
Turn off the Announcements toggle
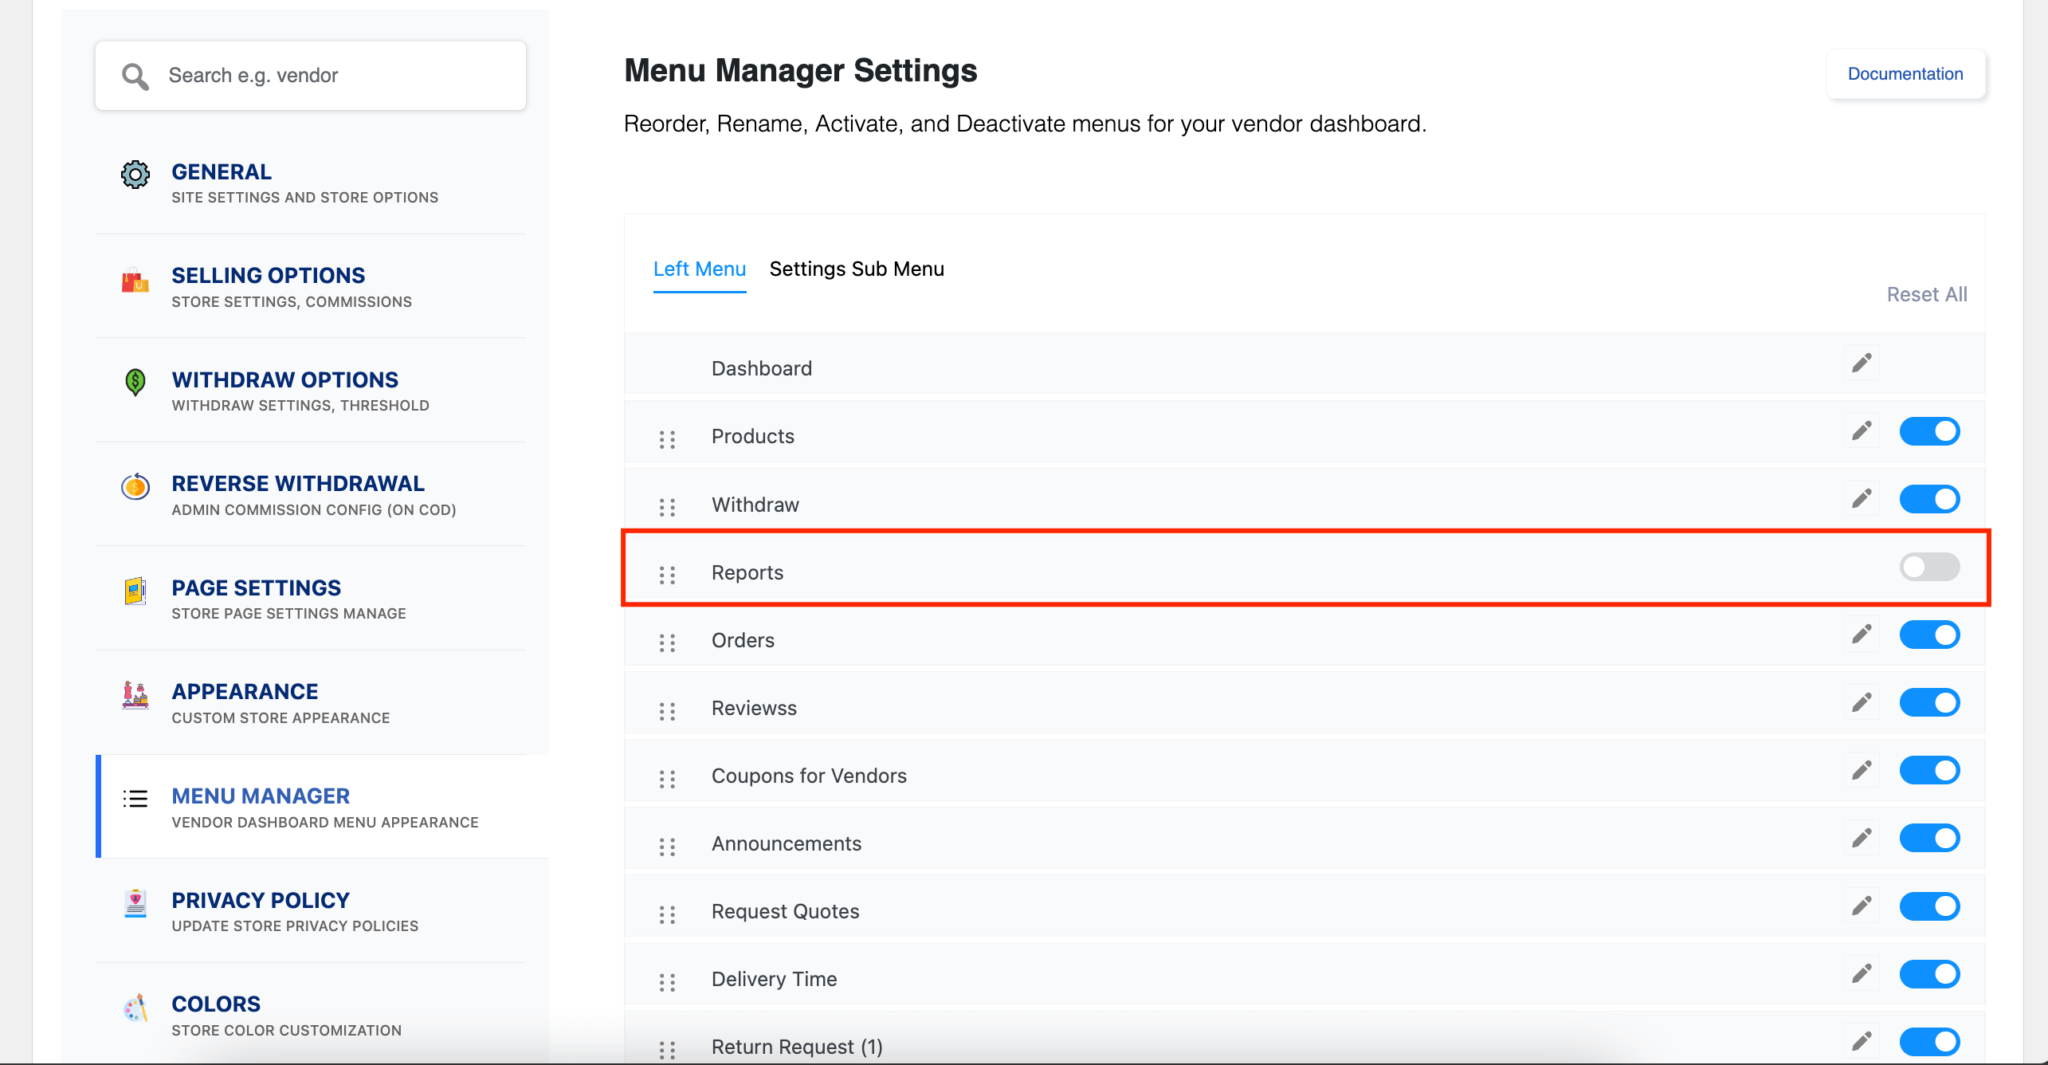tap(1928, 837)
